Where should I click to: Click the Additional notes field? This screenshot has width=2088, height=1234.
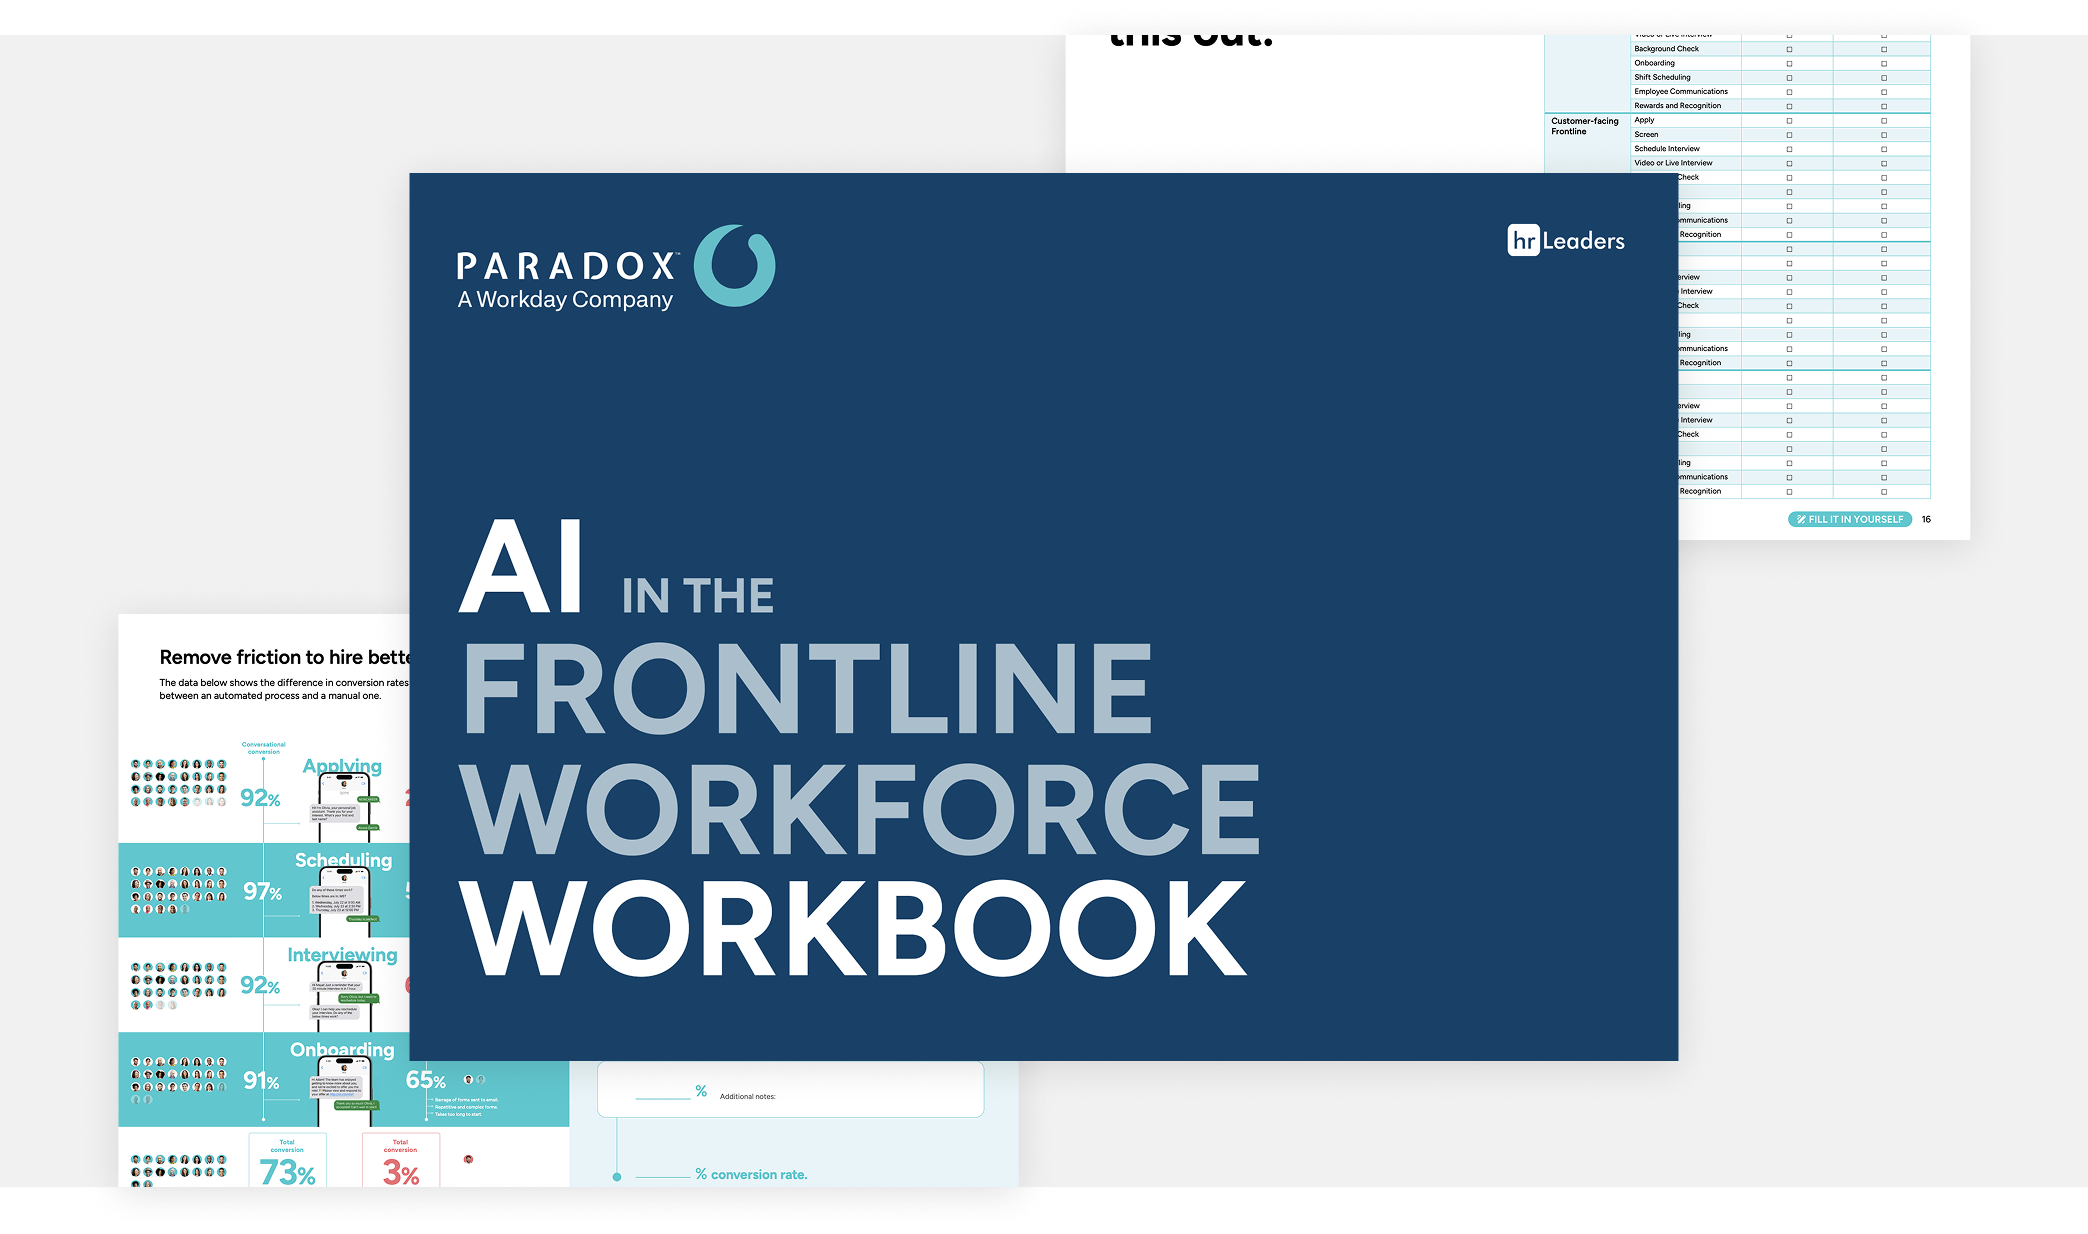click(790, 1089)
